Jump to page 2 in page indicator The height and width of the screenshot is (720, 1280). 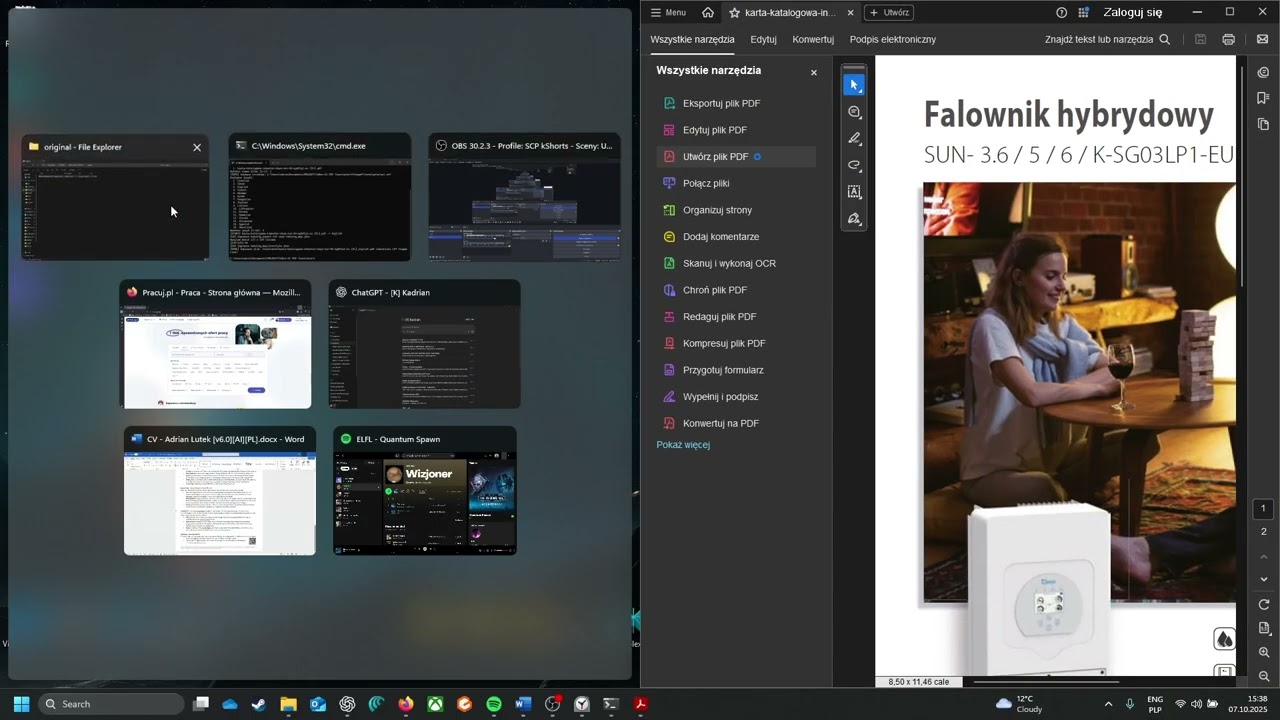[x=1263, y=531]
